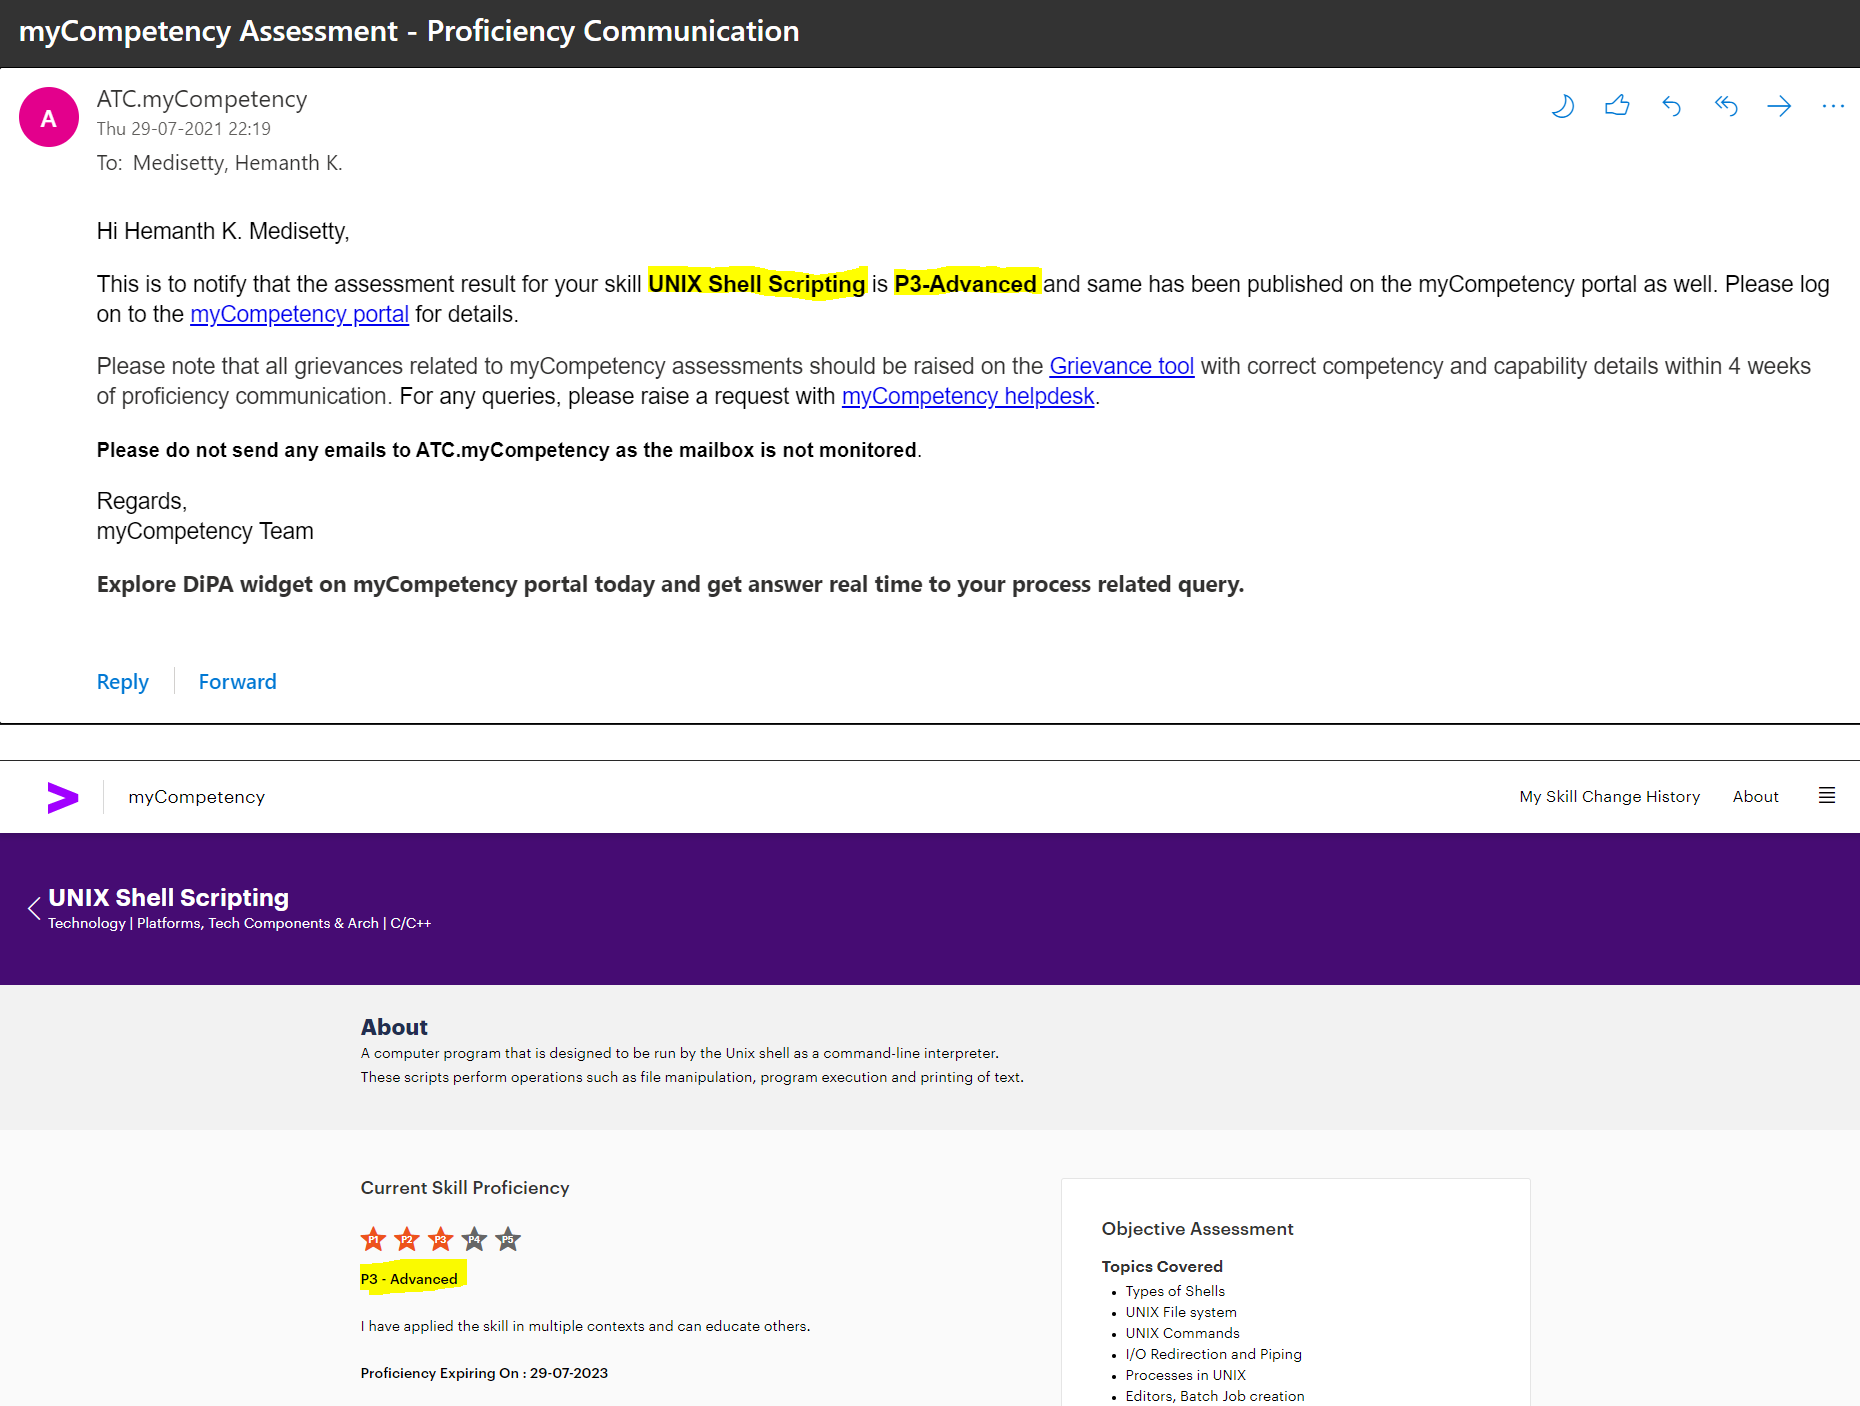1860x1406 pixels.
Task: Open the myCompetency portal link
Action: click(298, 314)
